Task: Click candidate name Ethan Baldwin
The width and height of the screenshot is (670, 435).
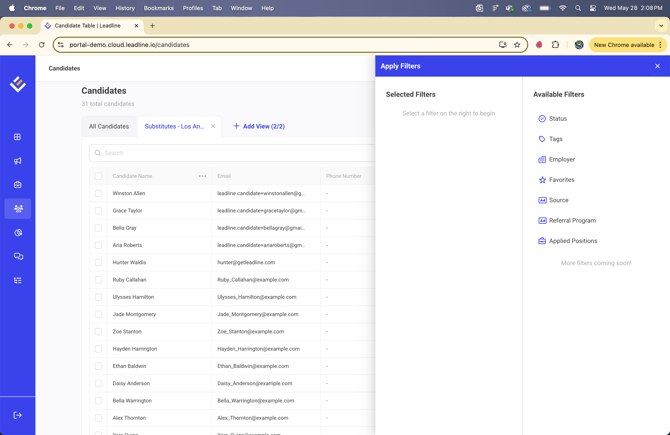Action: coord(129,366)
